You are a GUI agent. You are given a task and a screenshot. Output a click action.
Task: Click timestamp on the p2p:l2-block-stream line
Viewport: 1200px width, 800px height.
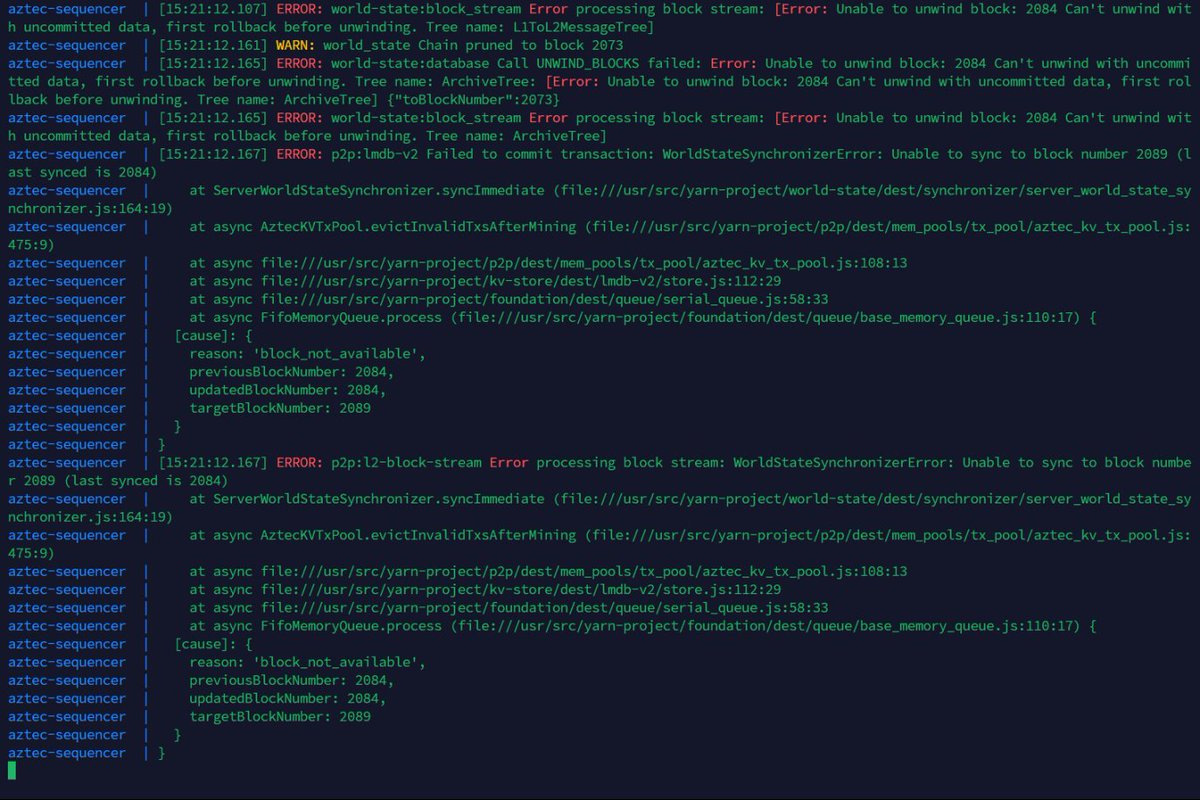(213, 462)
